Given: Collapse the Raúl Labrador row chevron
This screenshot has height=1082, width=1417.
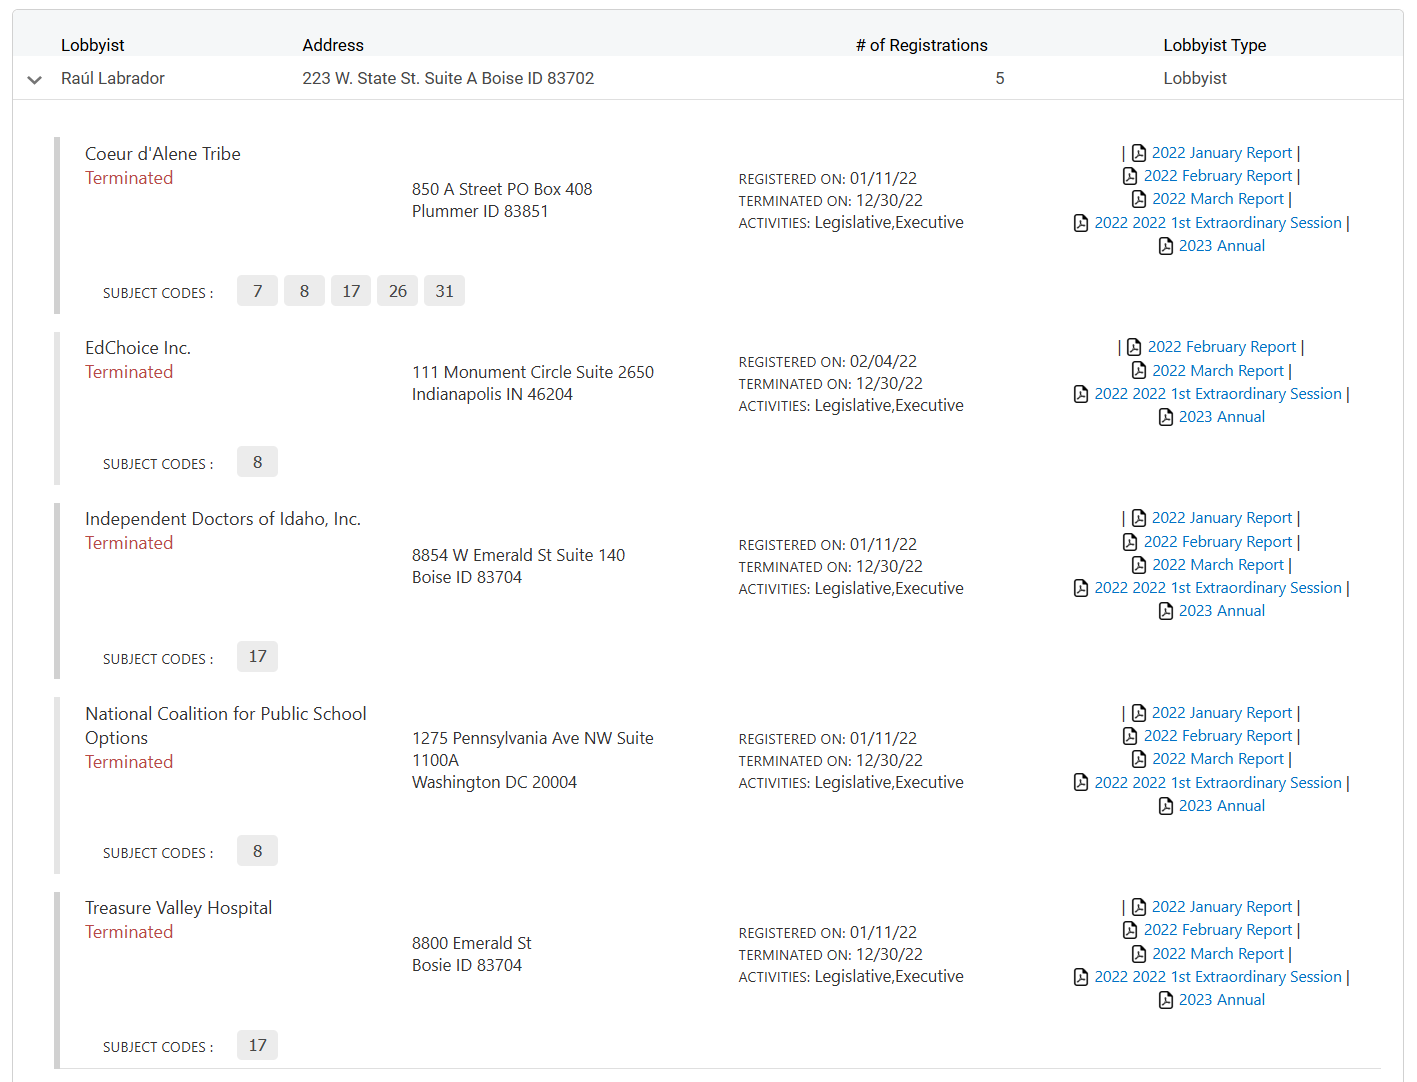Looking at the screenshot, I should [35, 80].
